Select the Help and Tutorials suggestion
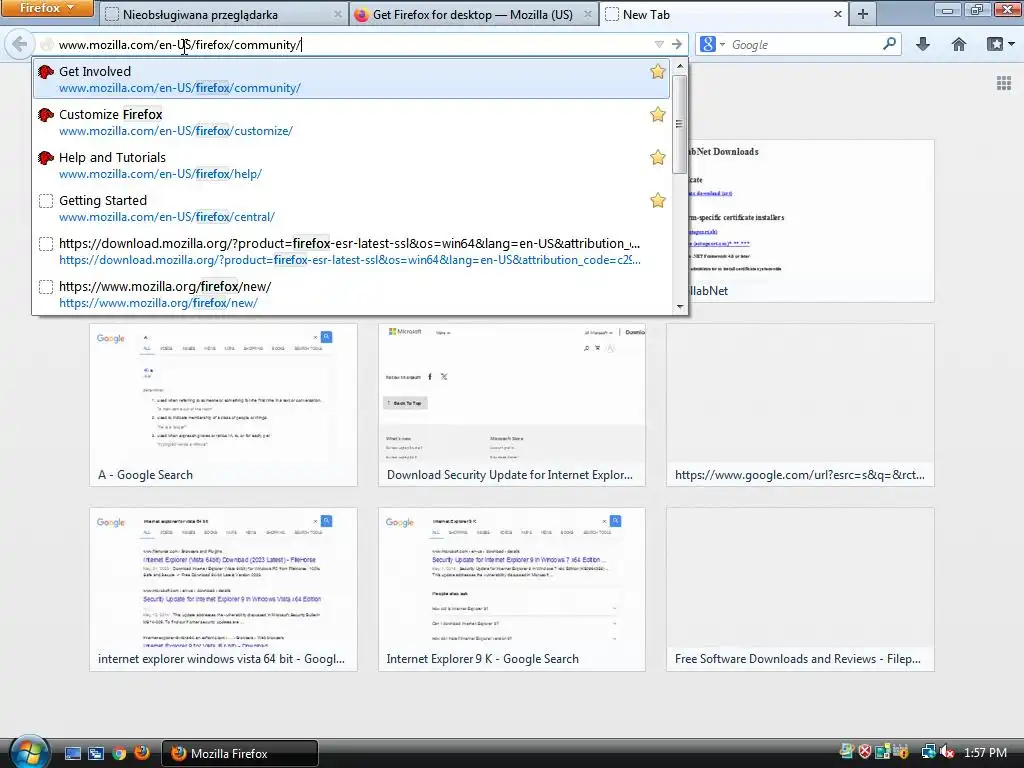Viewport: 1024px width, 768px height. tap(352, 165)
